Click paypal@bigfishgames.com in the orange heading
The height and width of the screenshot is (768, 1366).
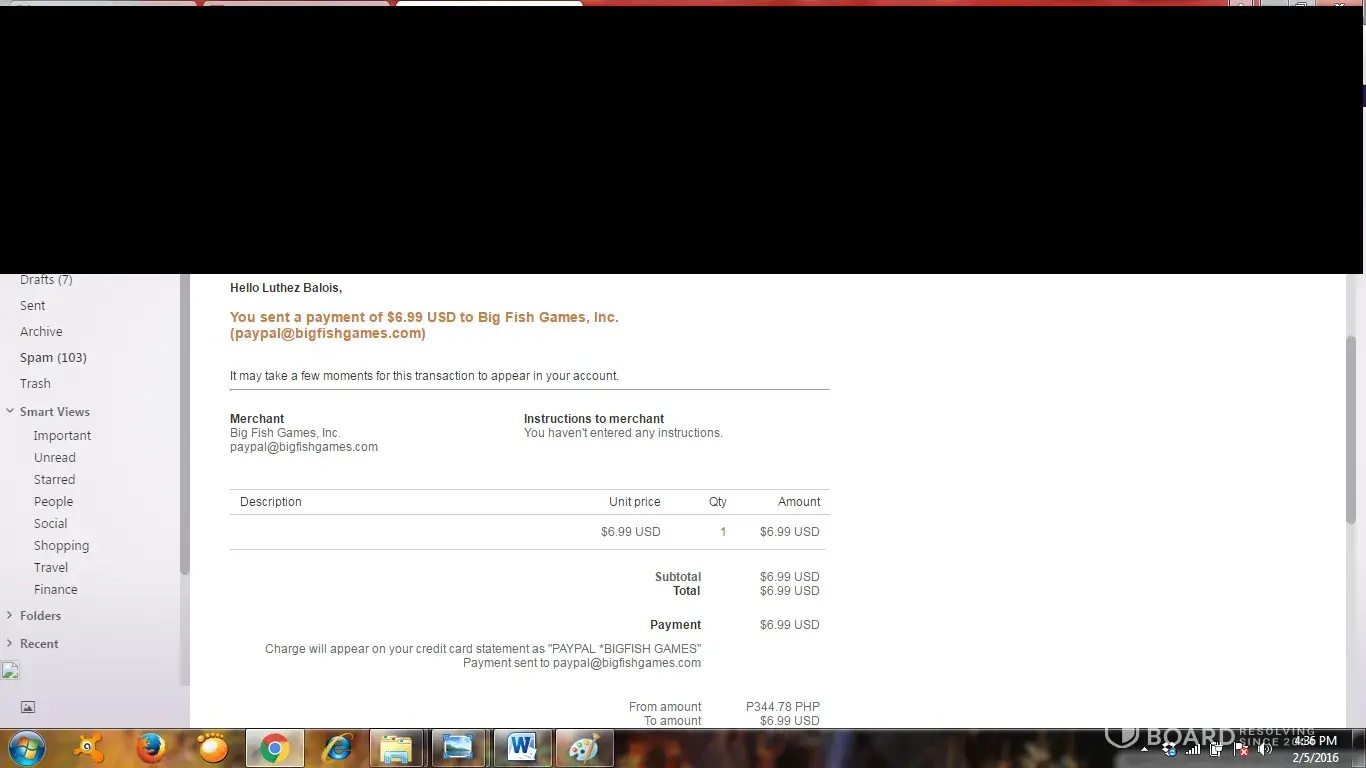click(328, 334)
